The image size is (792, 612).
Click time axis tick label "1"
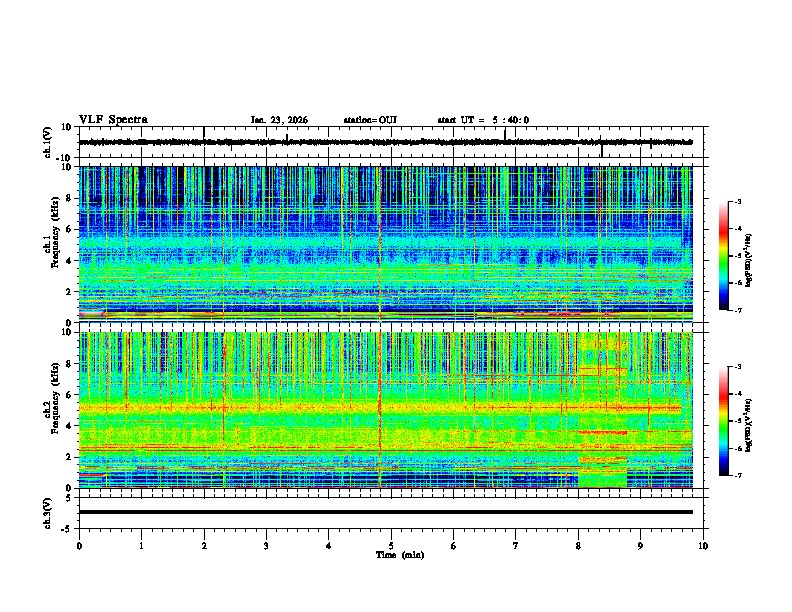click(x=141, y=546)
